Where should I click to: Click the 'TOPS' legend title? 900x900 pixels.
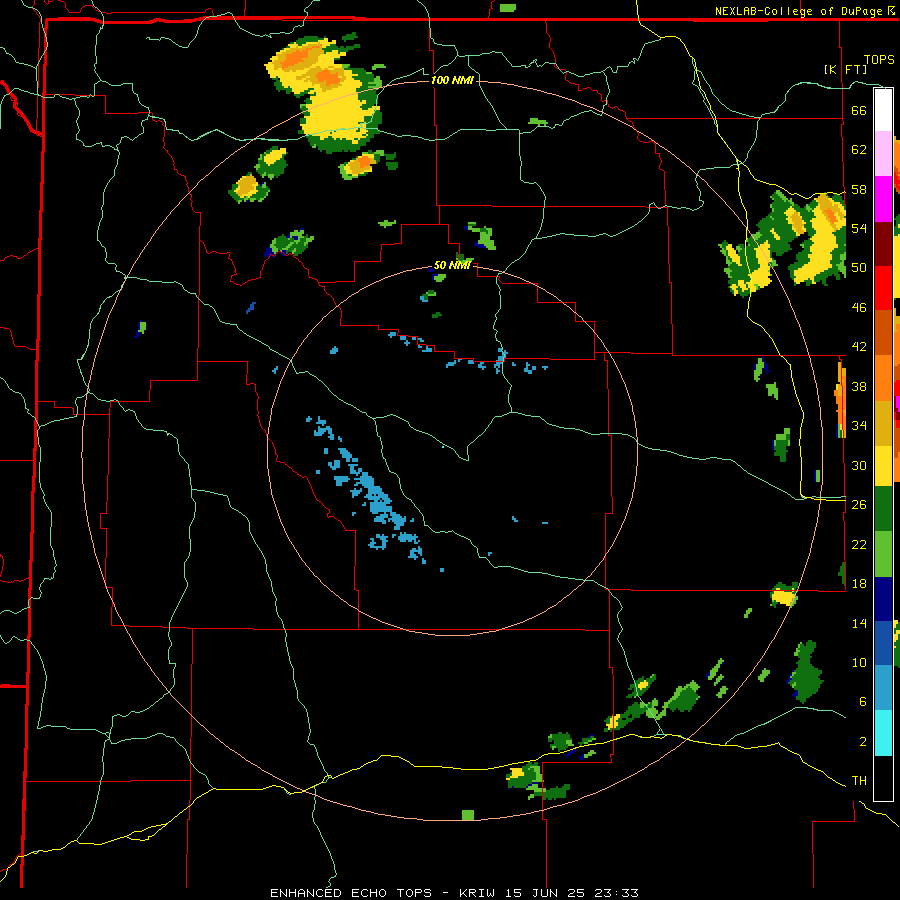click(x=879, y=59)
